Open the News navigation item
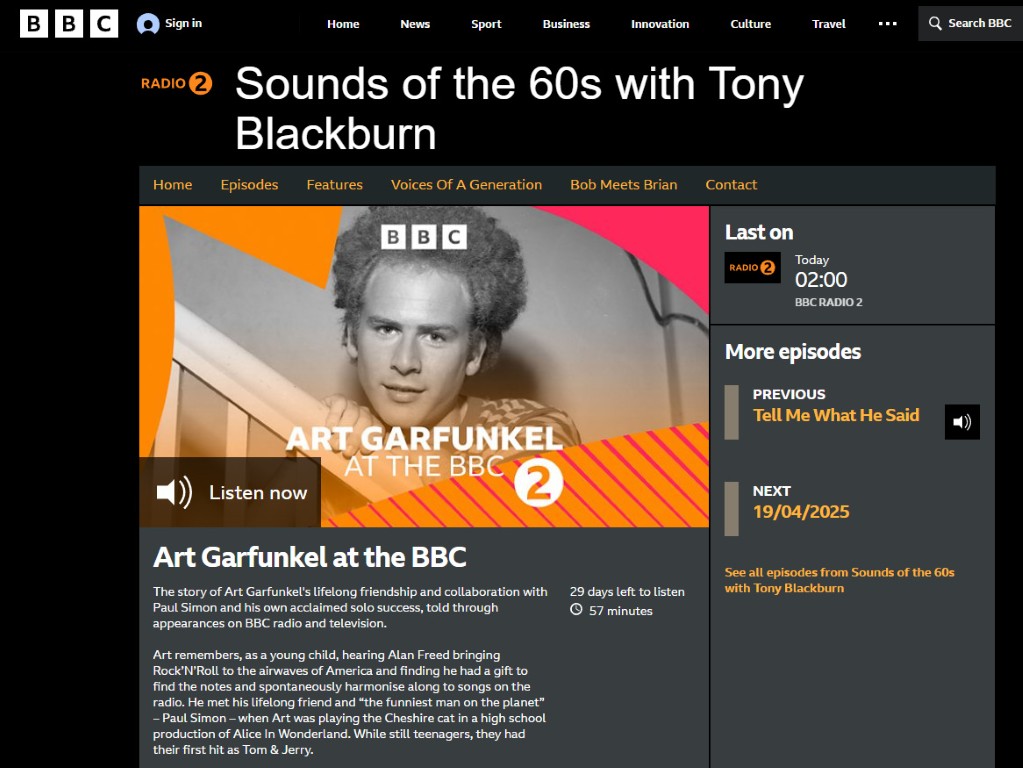 (415, 24)
